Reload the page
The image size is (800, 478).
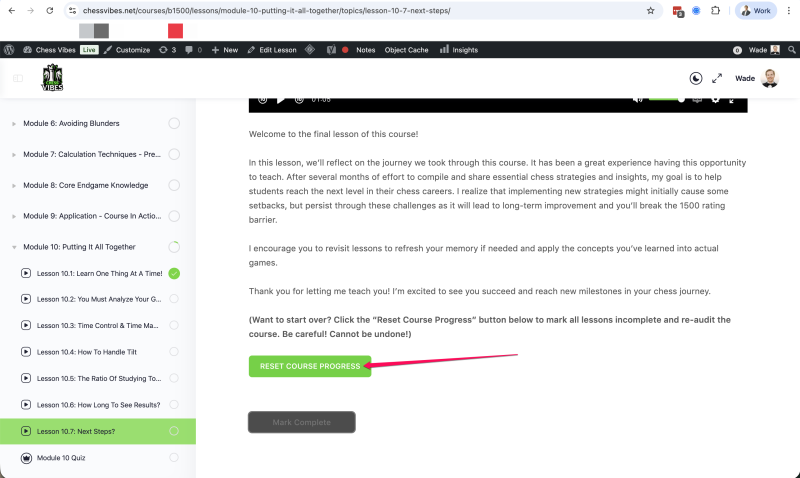coord(50,11)
